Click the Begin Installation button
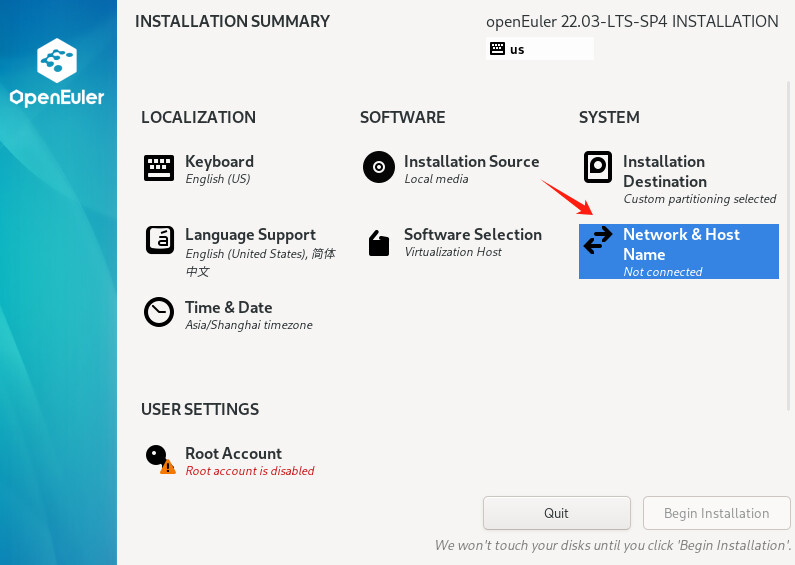This screenshot has width=795, height=565. tap(716, 513)
